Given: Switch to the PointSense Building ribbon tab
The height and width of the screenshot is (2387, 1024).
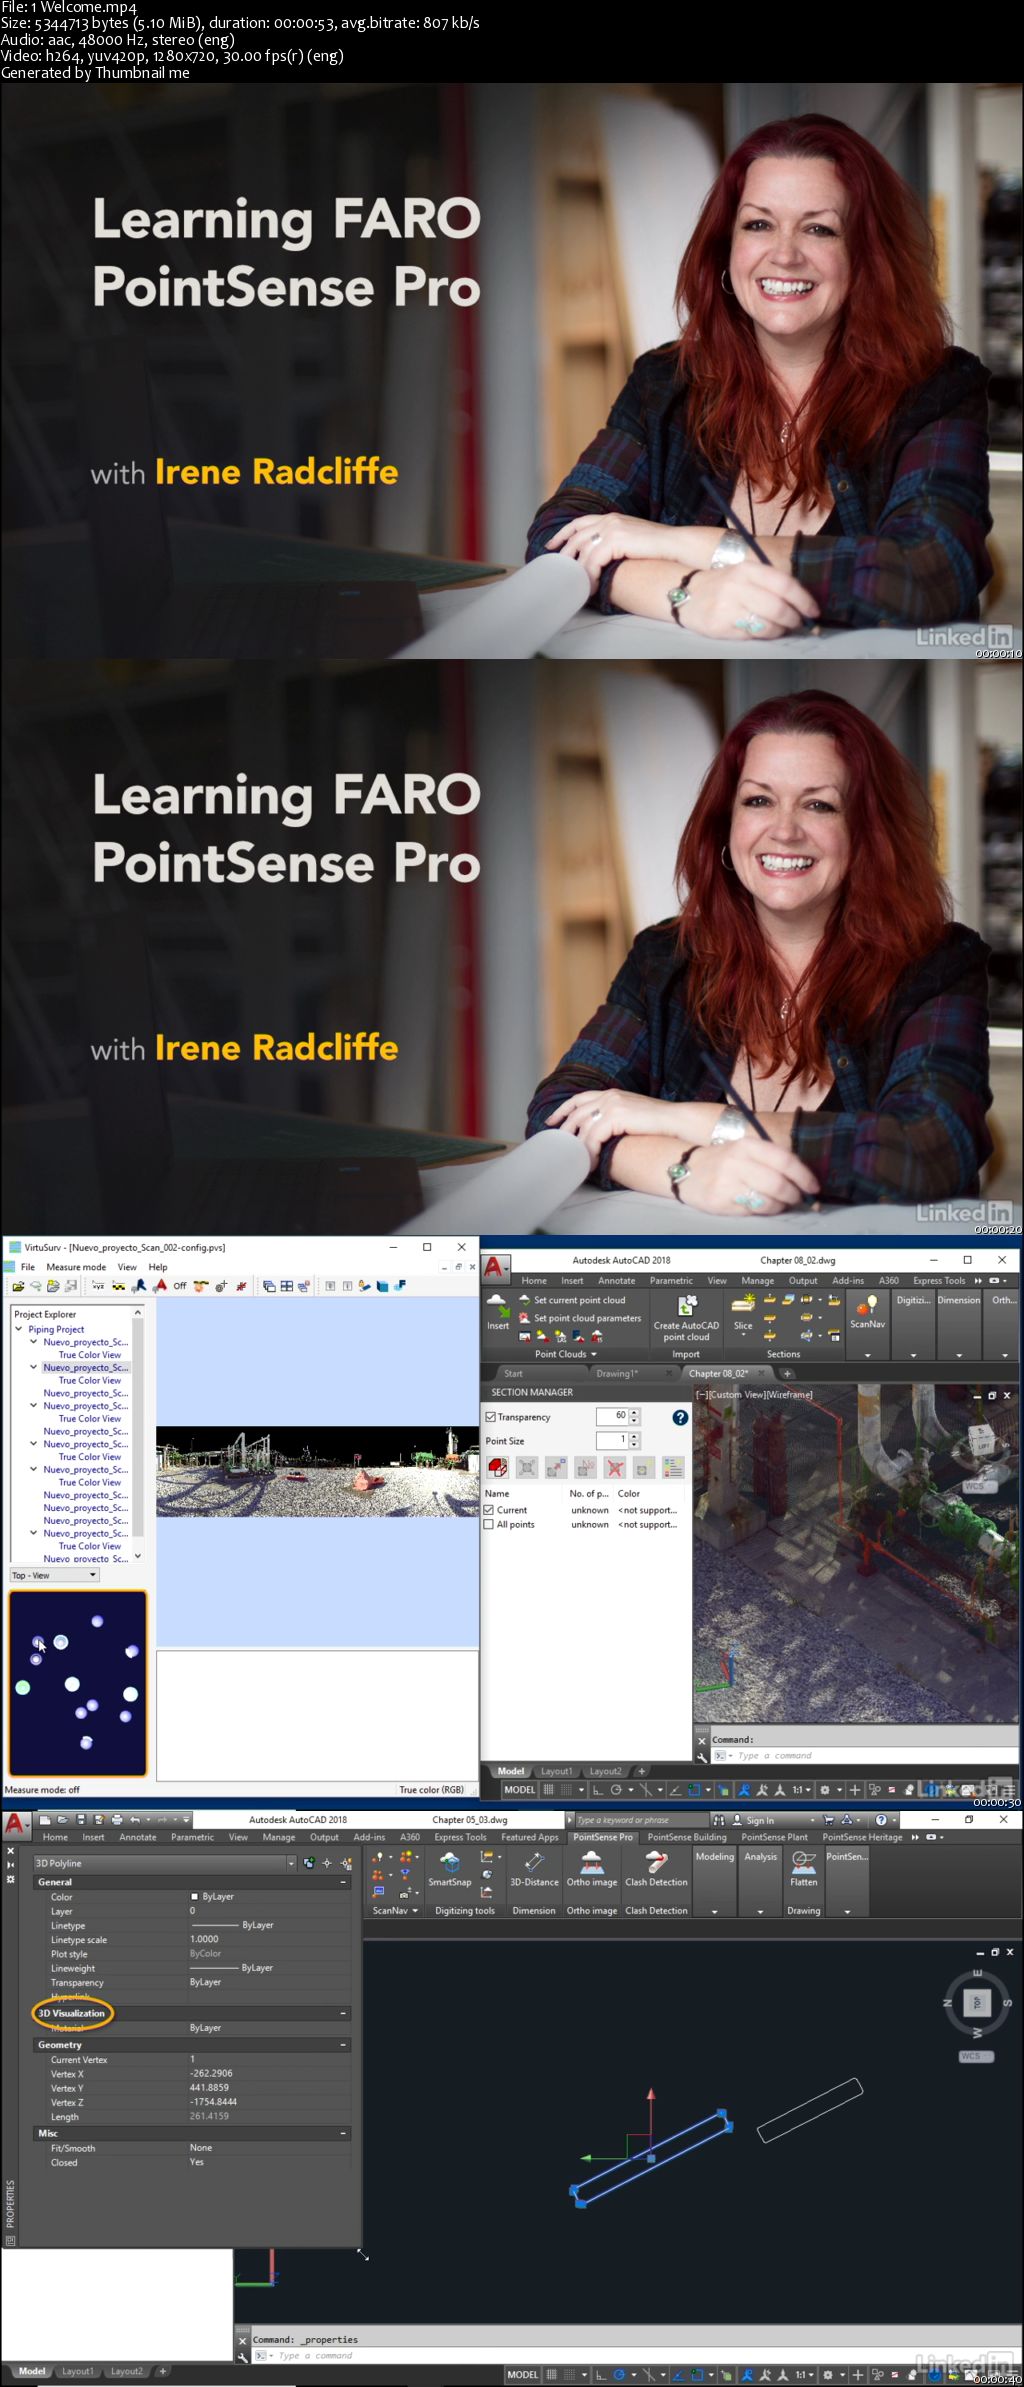Looking at the screenshot, I should 687,1837.
